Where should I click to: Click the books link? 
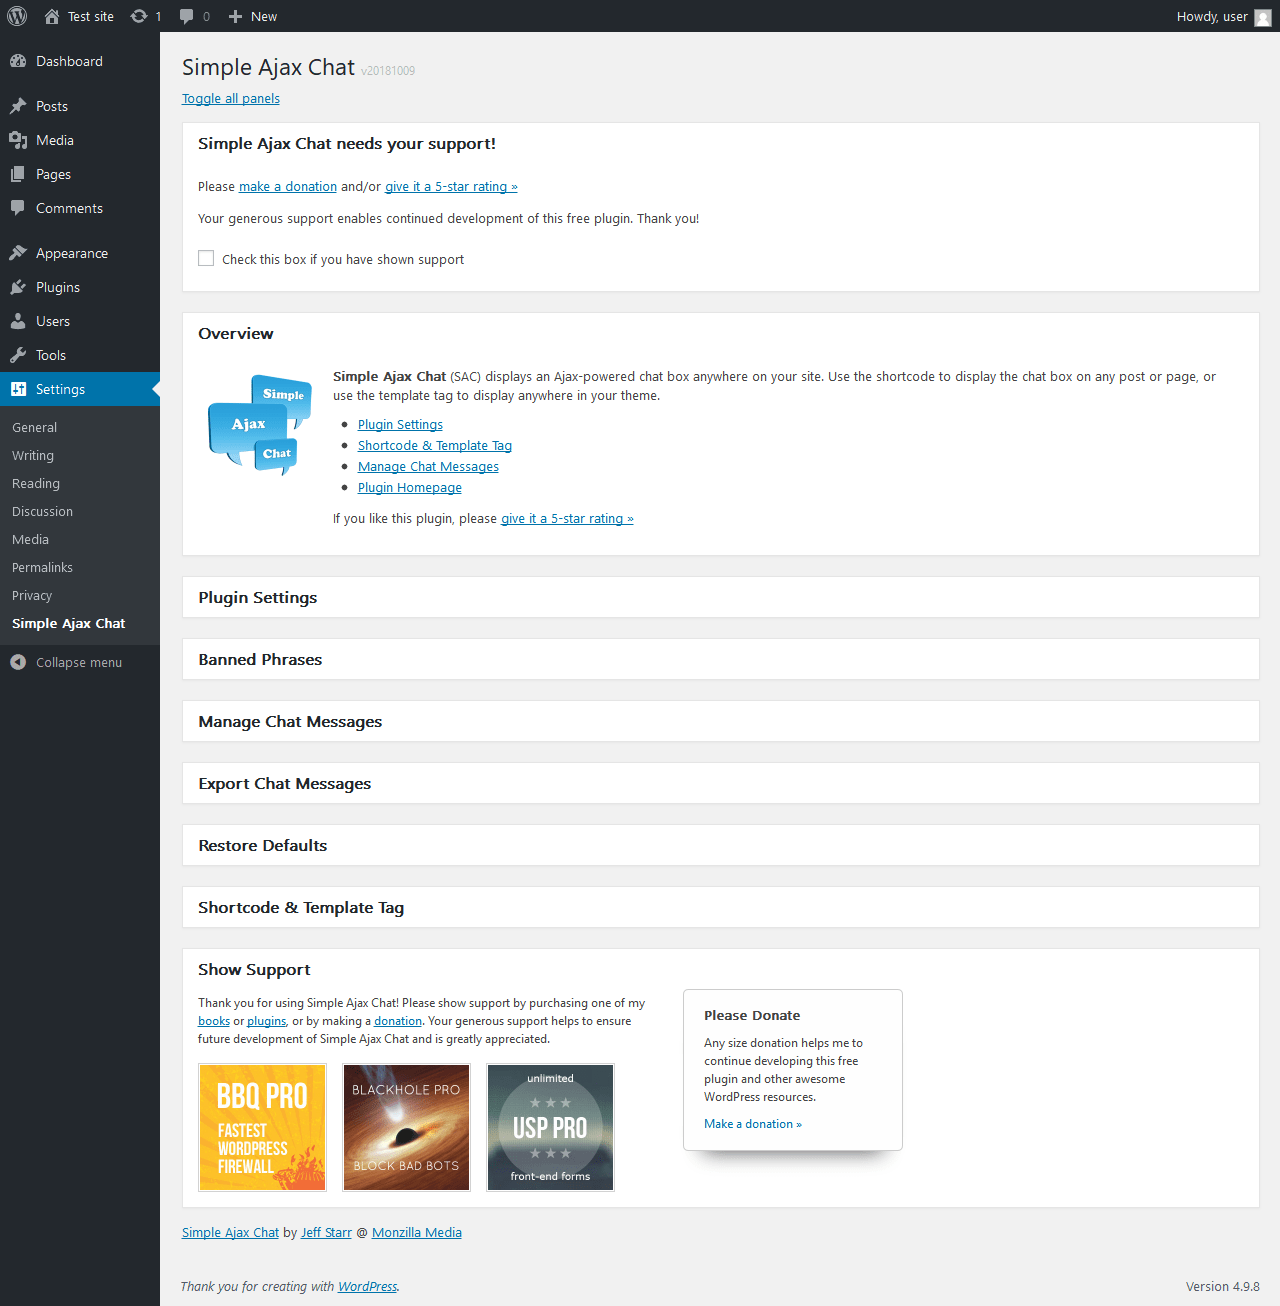pos(214,1021)
